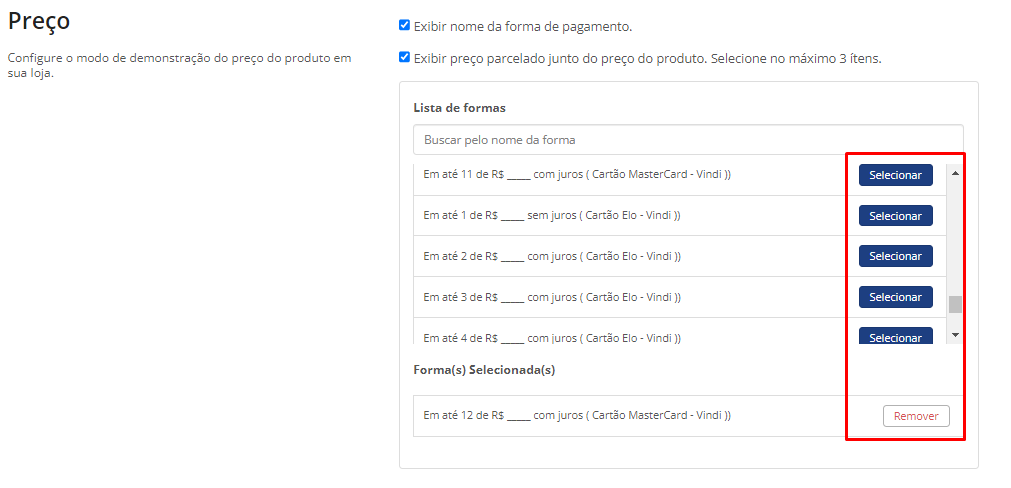Click the "Em até 3 de R$" Elo row text
This screenshot has height=488, width=1011.
click(551, 297)
